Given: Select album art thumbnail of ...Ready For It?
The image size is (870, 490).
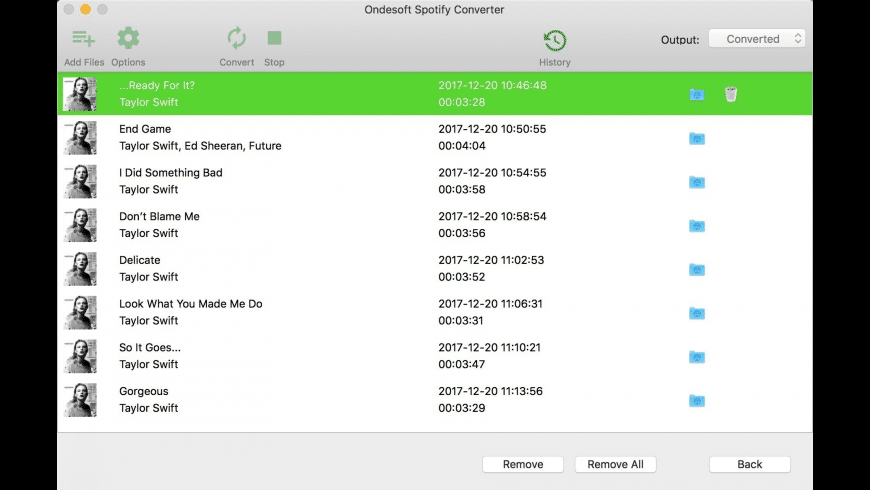Looking at the screenshot, I should (x=80, y=94).
